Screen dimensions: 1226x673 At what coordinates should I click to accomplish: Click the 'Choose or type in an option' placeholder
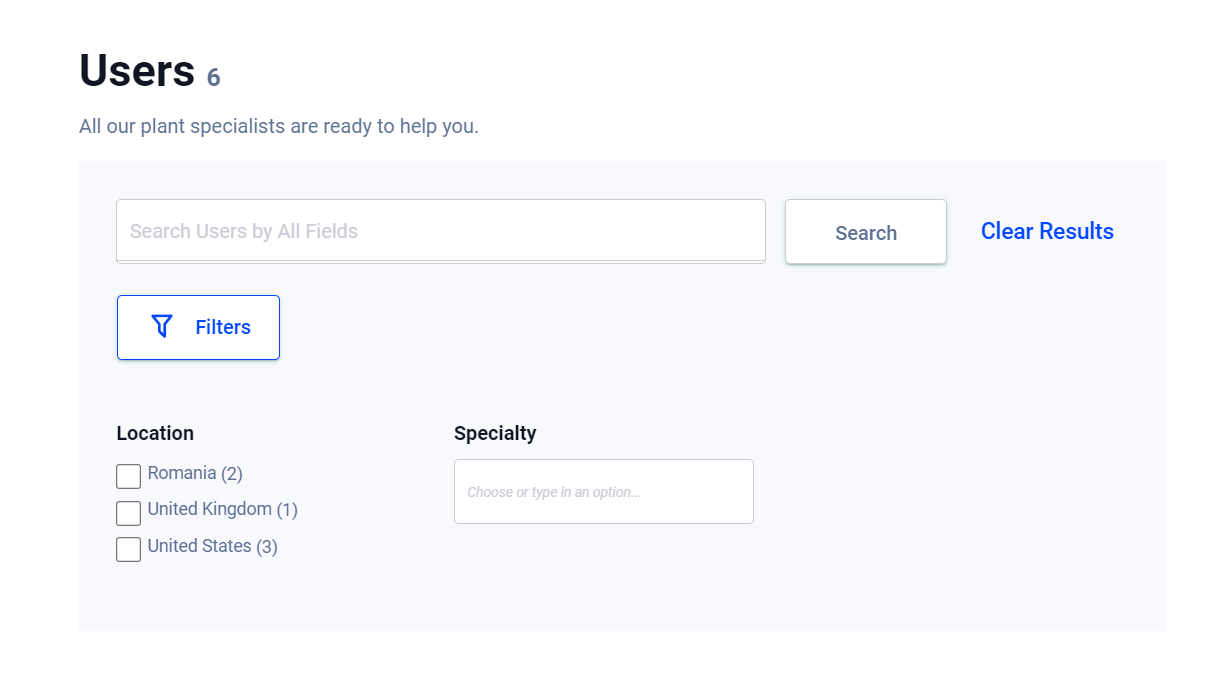click(554, 492)
